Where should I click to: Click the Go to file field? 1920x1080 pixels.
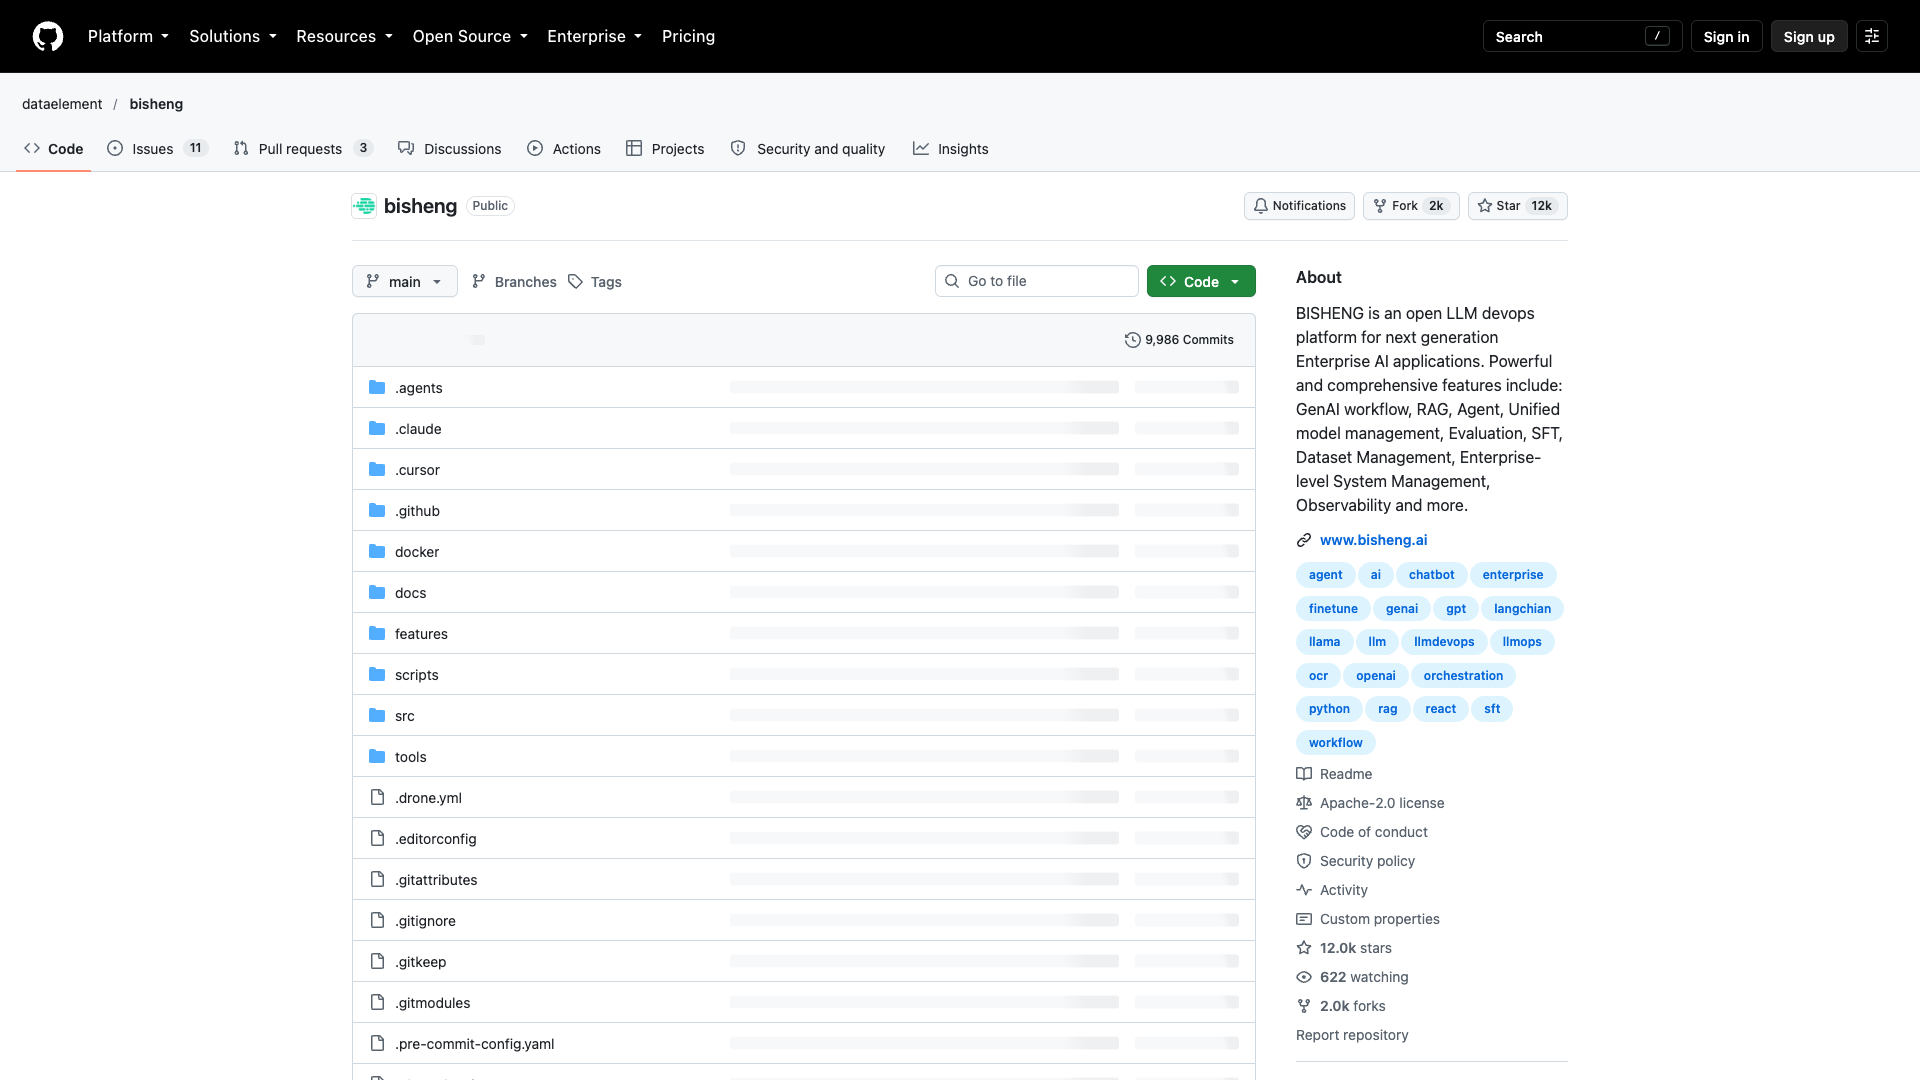pos(1037,281)
